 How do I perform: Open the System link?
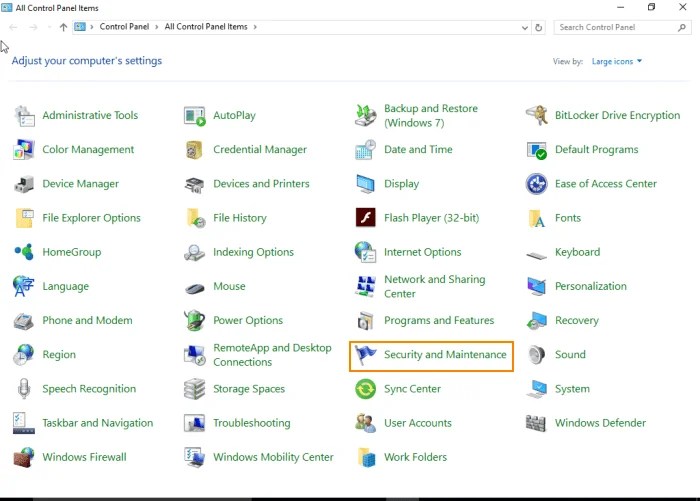point(572,389)
